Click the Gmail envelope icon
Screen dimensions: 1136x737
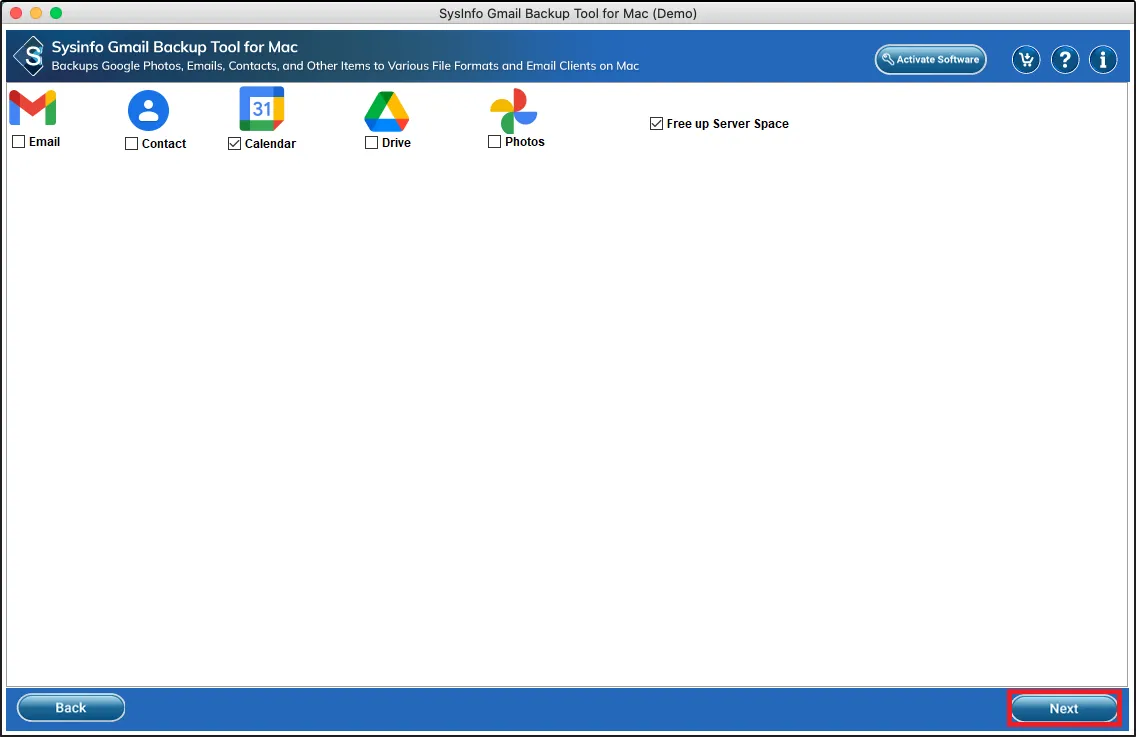[x=33, y=108]
